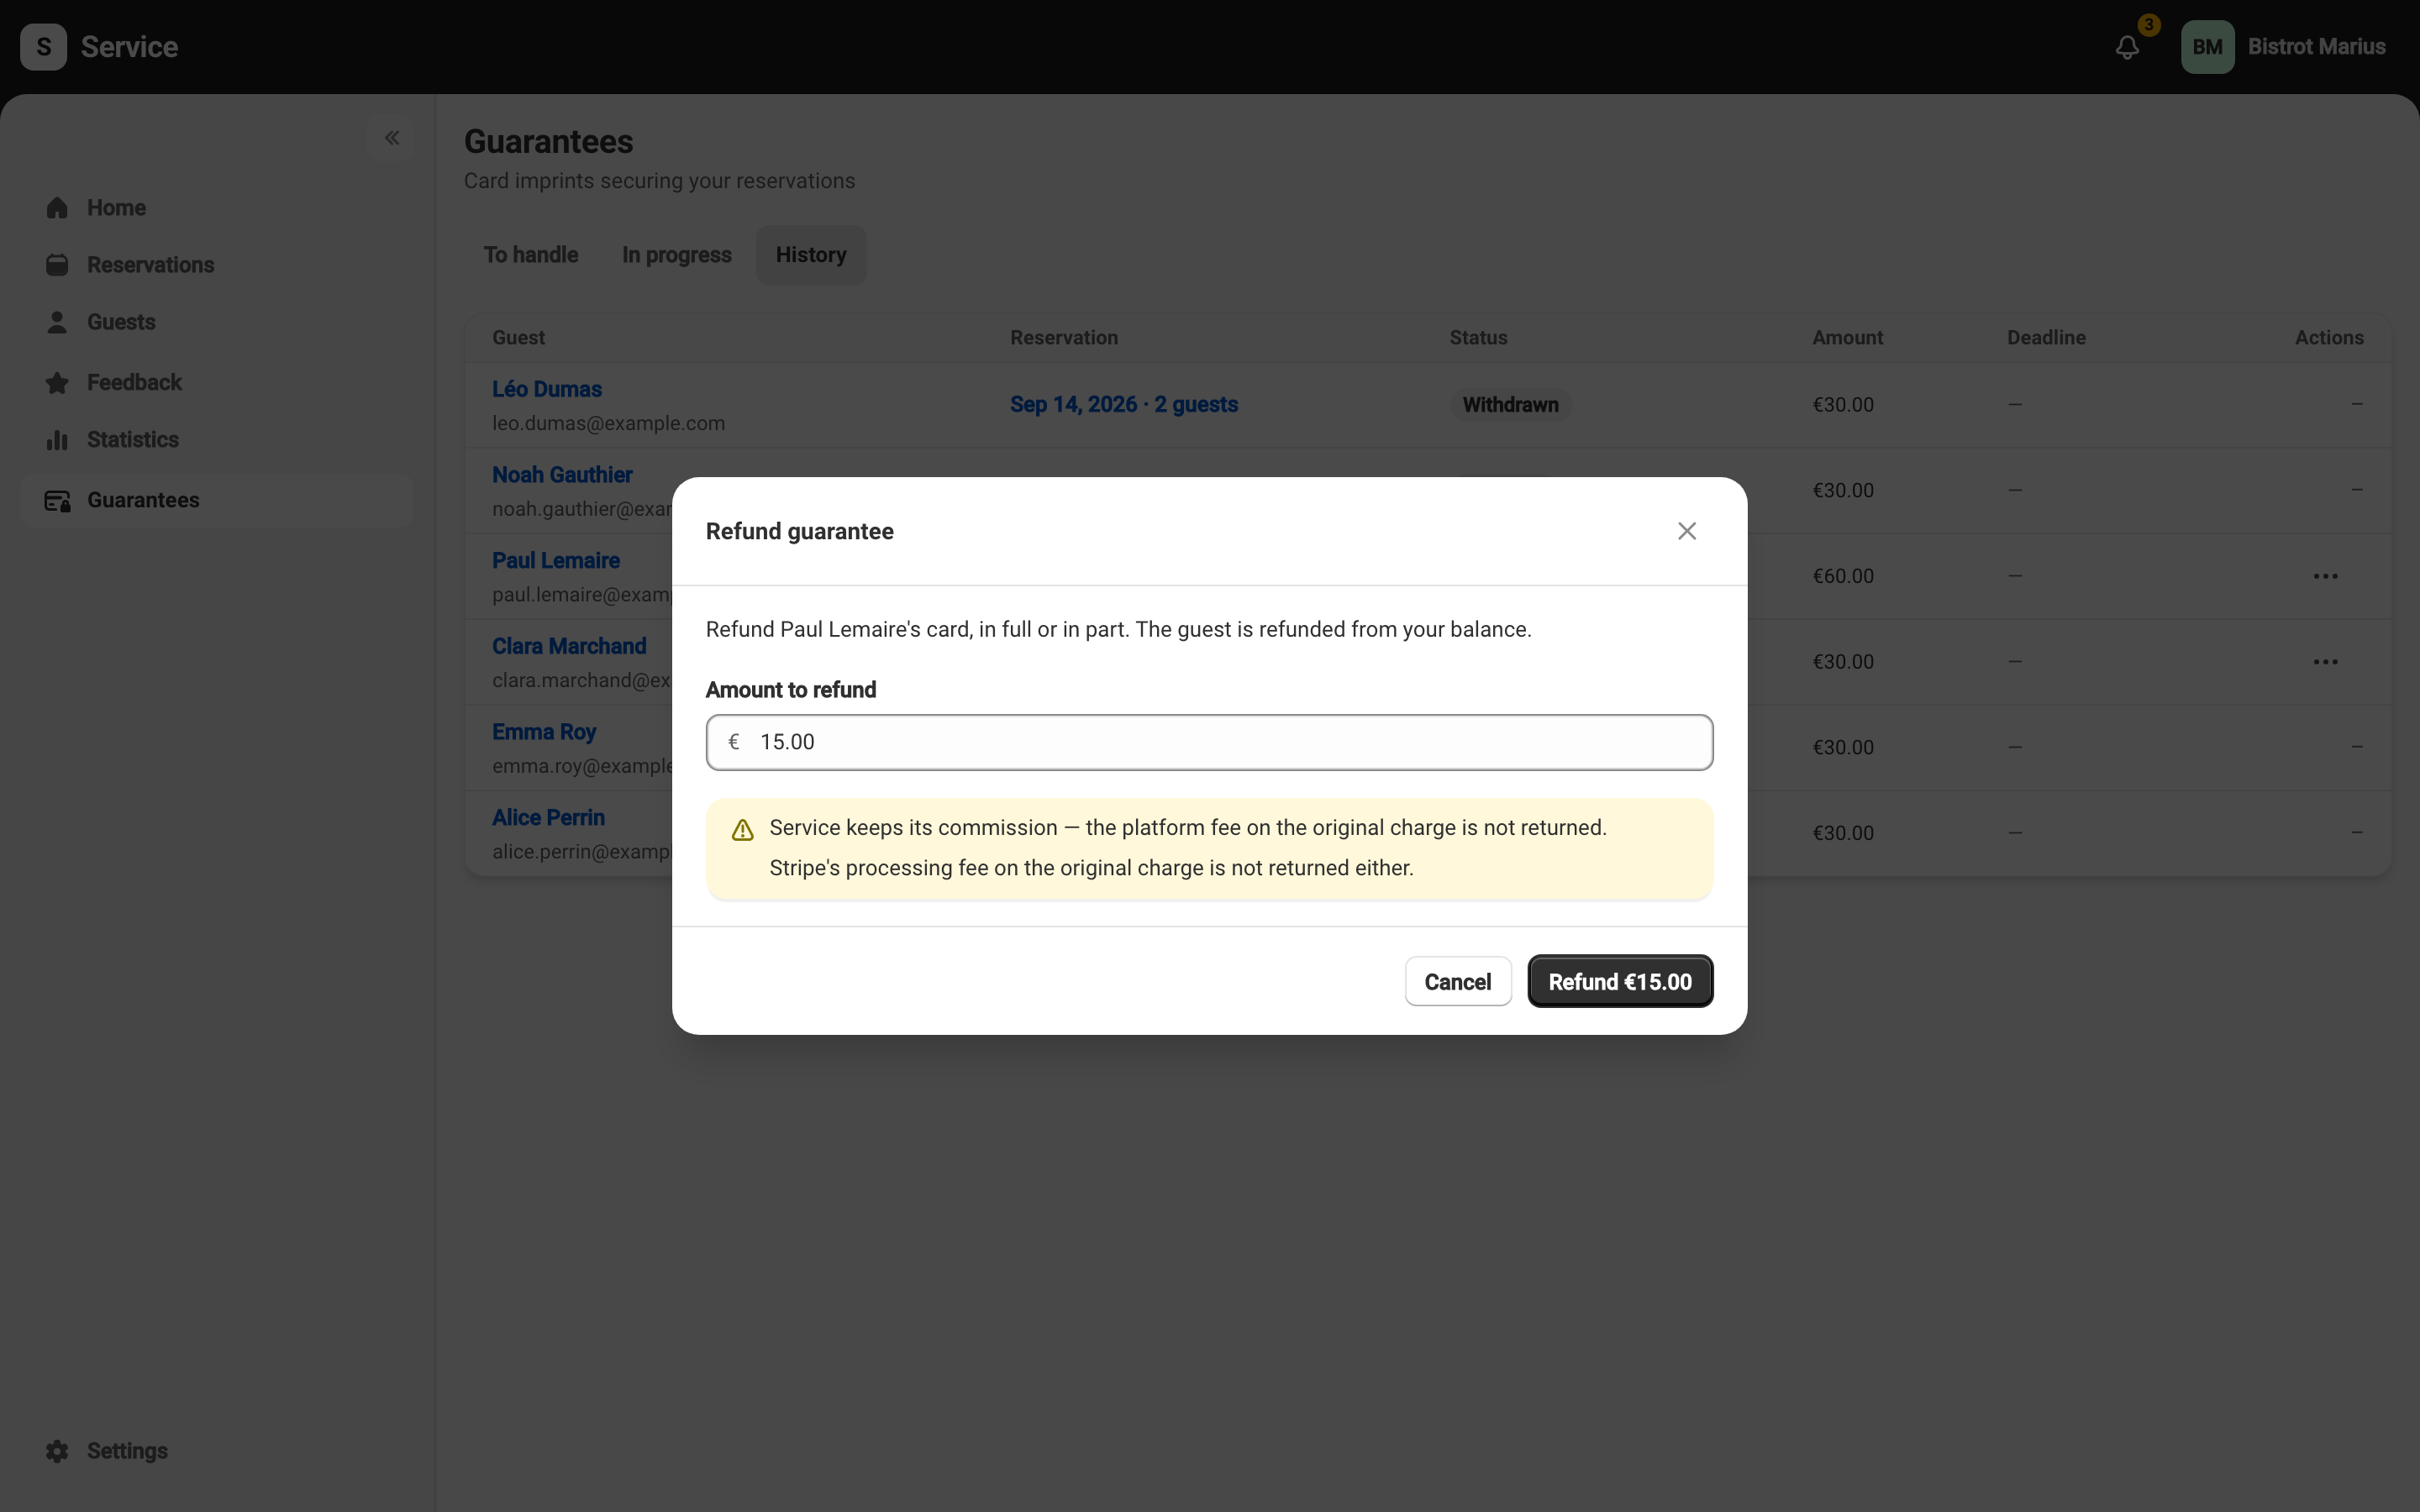Screen dimensions: 2420x1512
Task: Click the Reservation column header
Action: tap(1064, 338)
